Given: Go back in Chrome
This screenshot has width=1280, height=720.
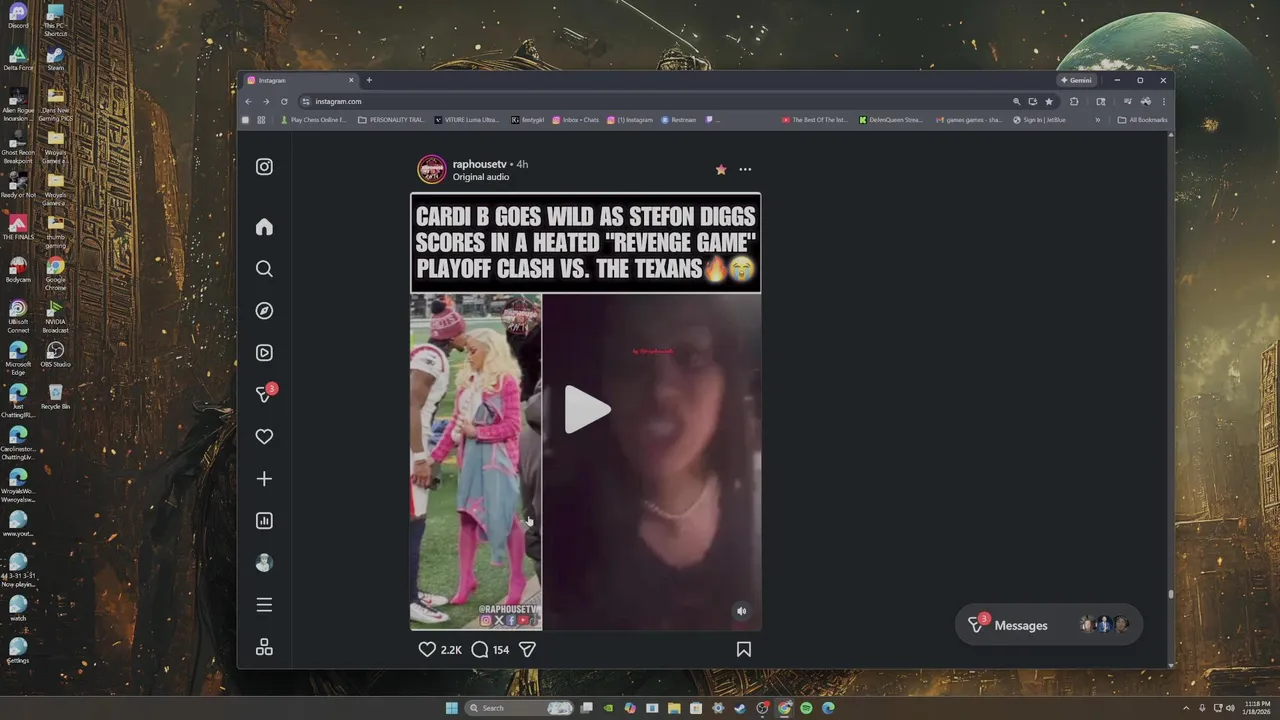Looking at the screenshot, I should pyautogui.click(x=249, y=101).
